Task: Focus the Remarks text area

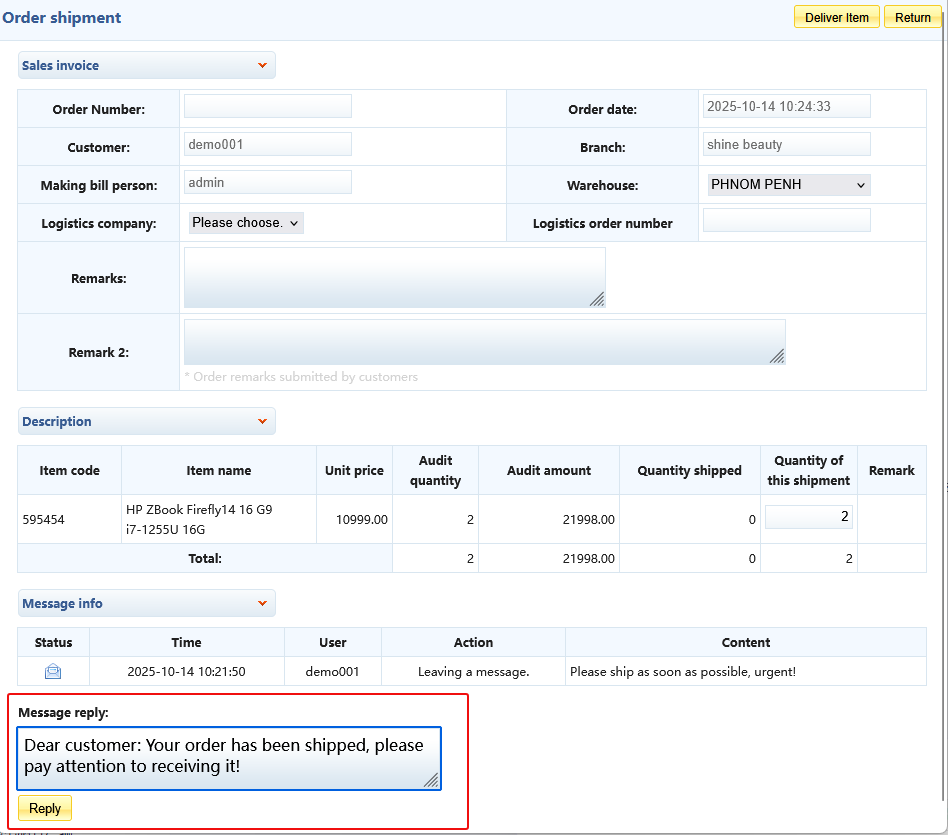Action: click(394, 277)
